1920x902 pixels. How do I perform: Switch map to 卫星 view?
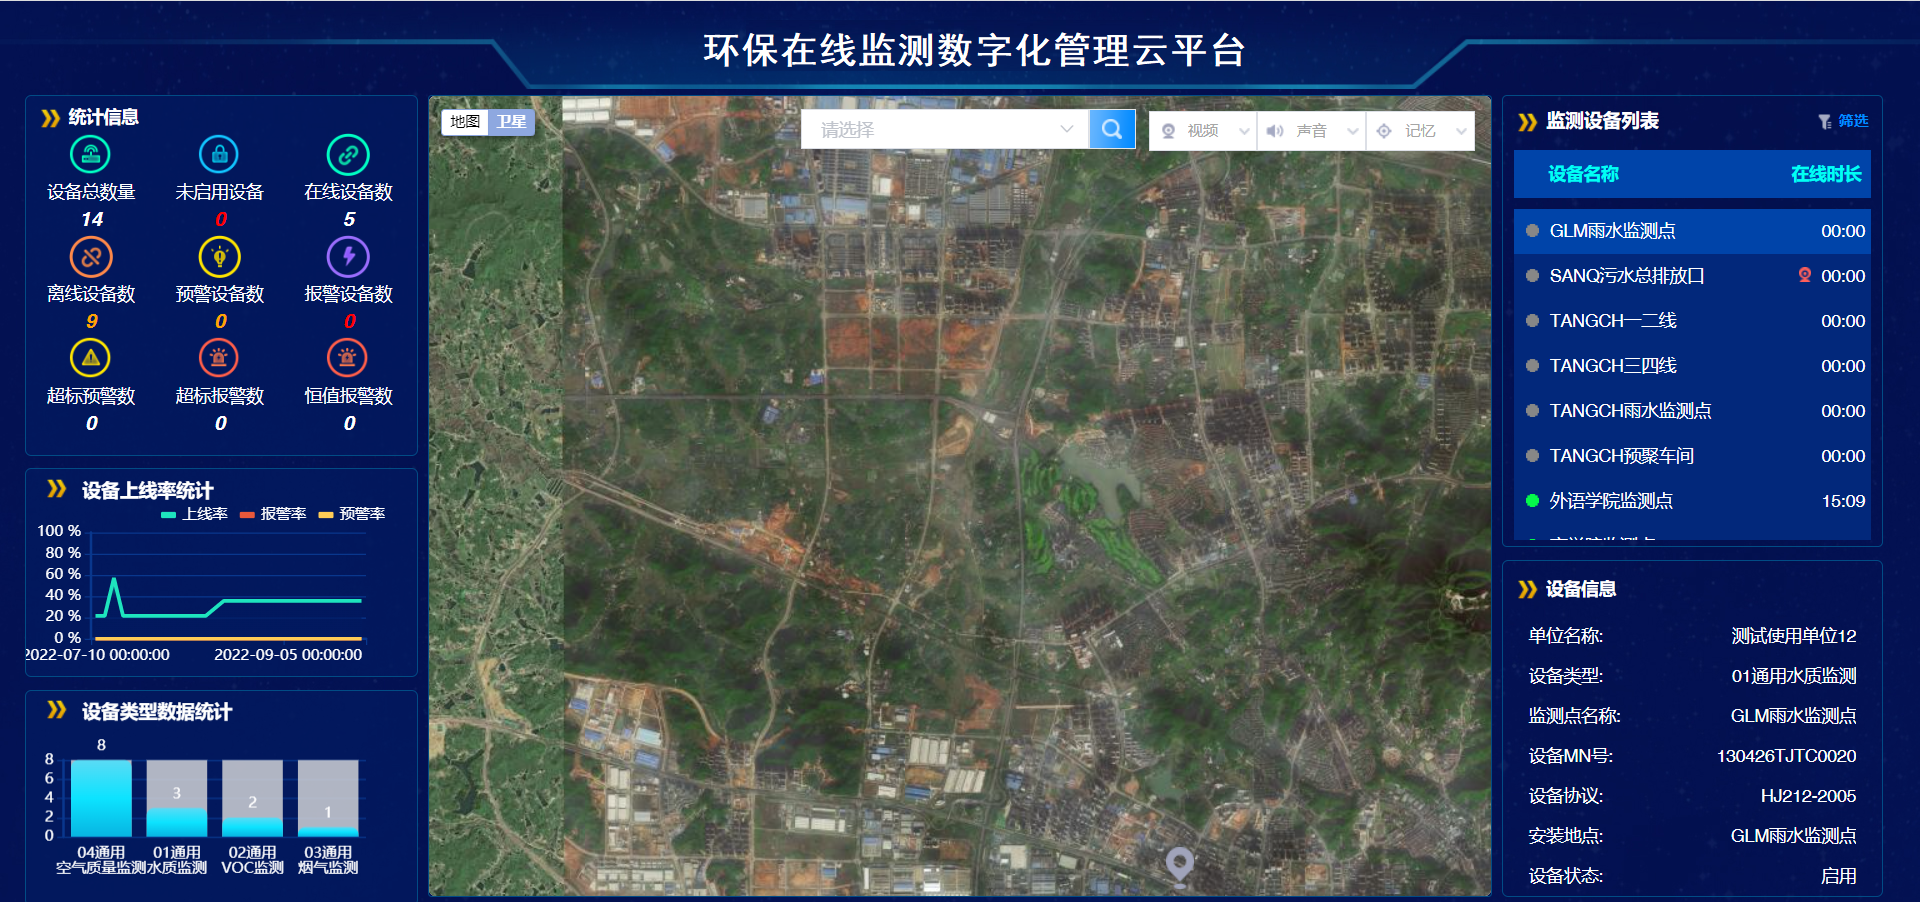coord(512,122)
